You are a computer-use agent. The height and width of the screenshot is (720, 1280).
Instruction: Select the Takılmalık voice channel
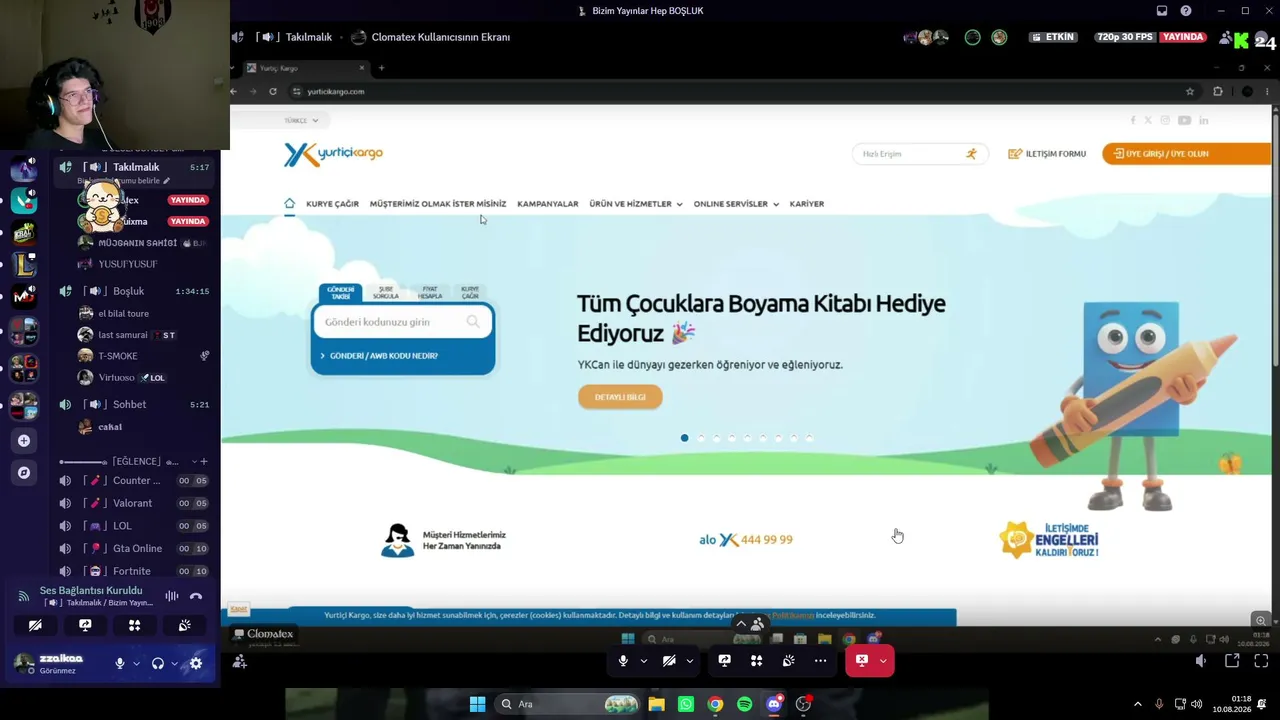tap(134, 167)
